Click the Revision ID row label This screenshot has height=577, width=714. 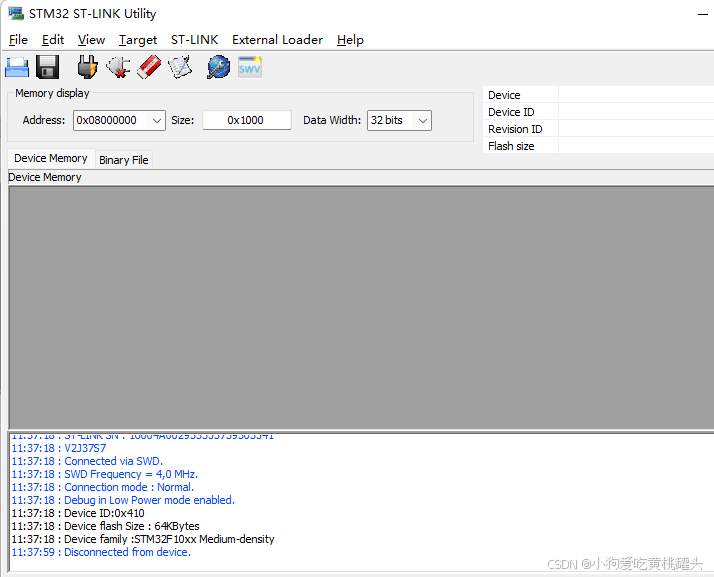coord(515,129)
